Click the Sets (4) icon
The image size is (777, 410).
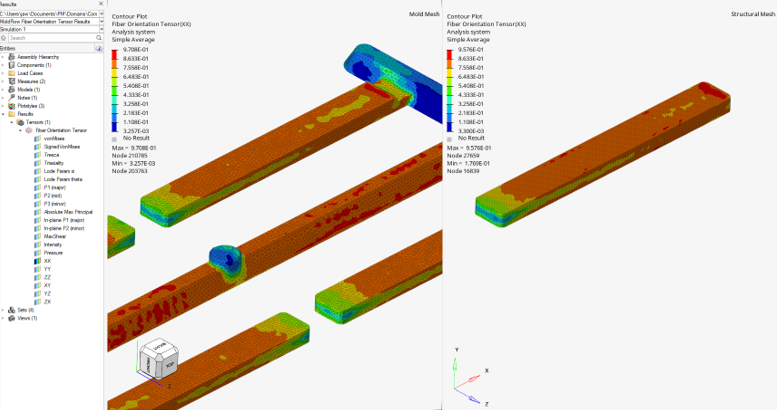pyautogui.click(x=12, y=310)
